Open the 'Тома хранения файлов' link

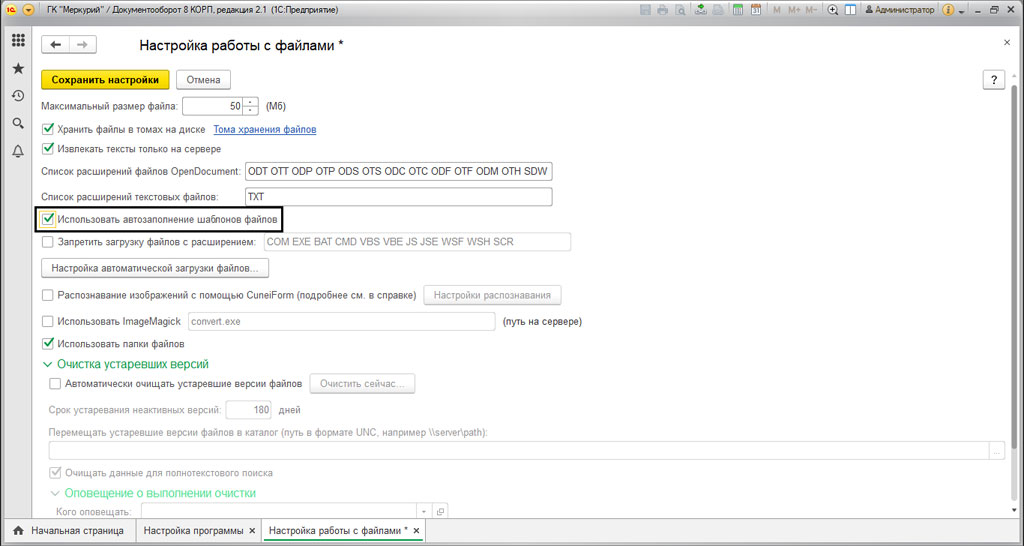tap(264, 130)
